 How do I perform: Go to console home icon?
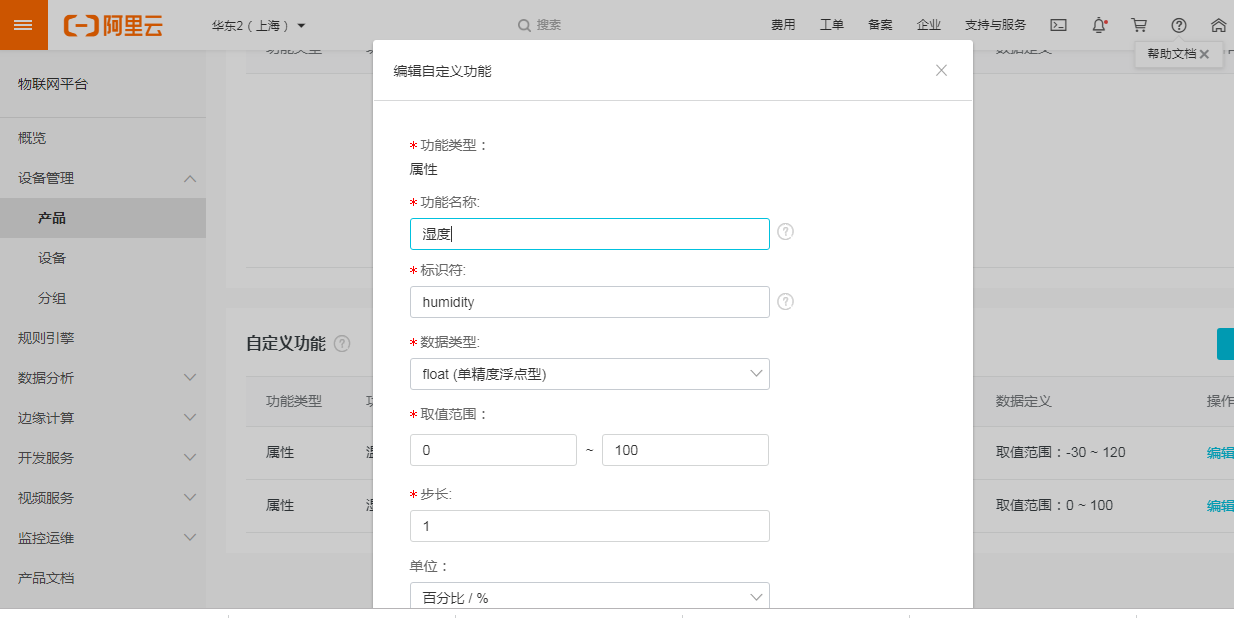tap(1218, 25)
